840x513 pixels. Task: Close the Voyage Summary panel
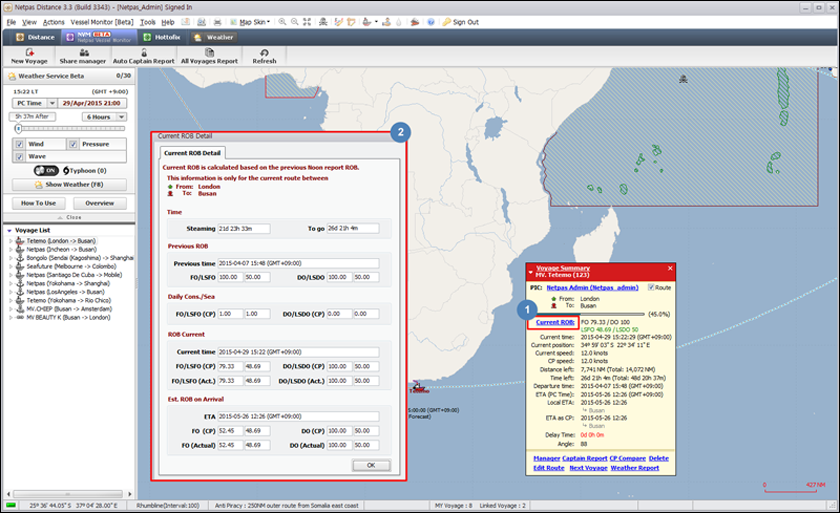670,268
